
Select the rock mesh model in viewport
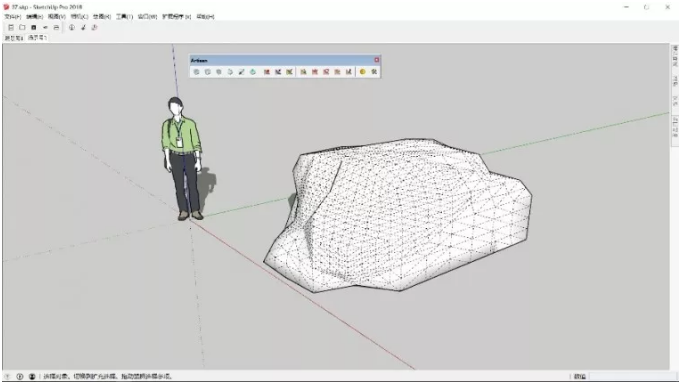pos(398,215)
